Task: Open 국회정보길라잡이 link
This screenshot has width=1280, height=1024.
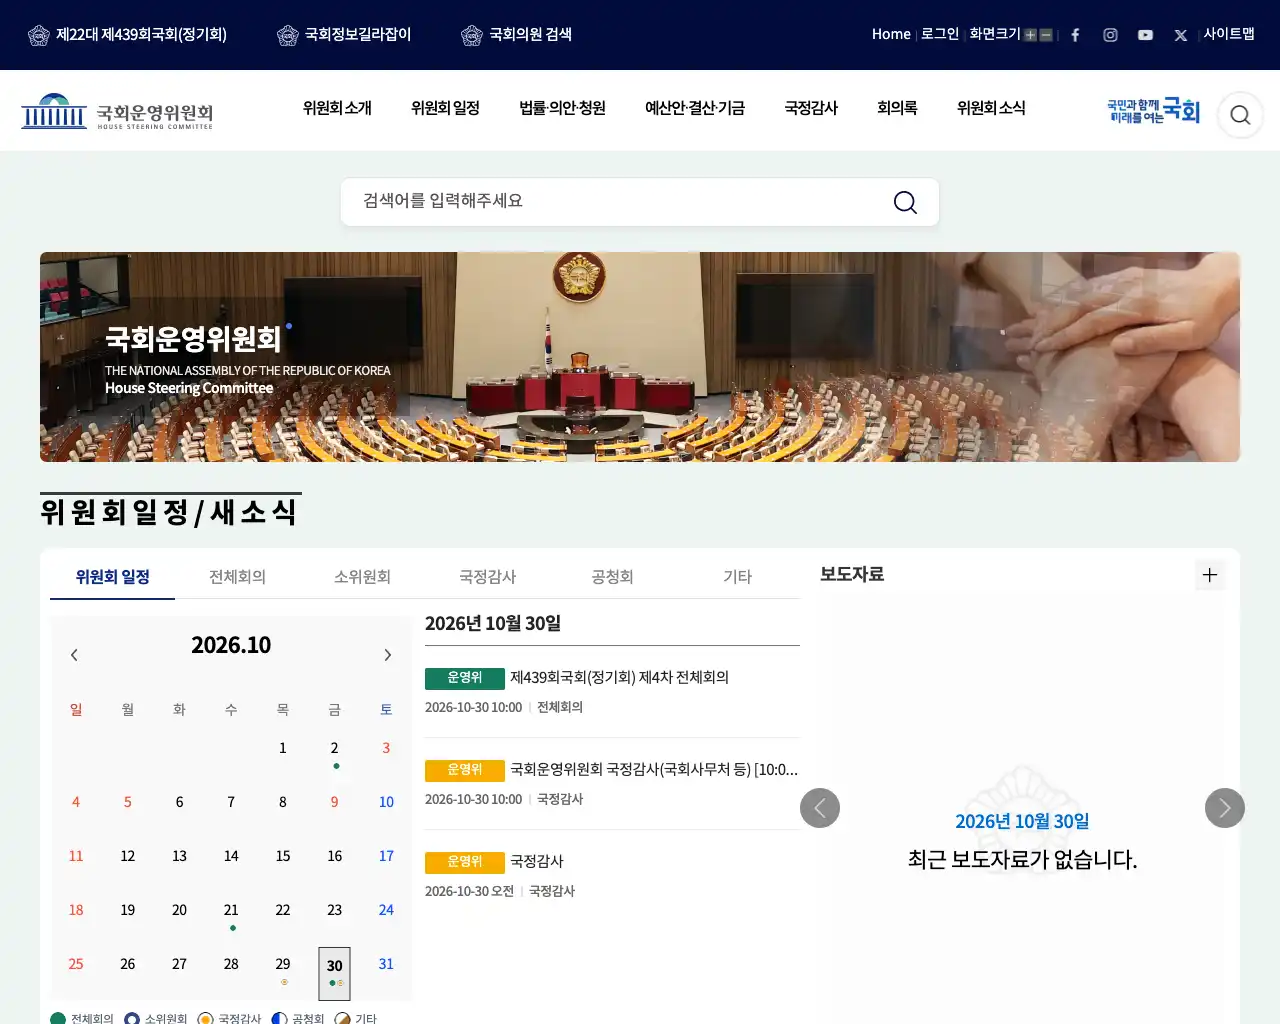Action: (x=344, y=35)
